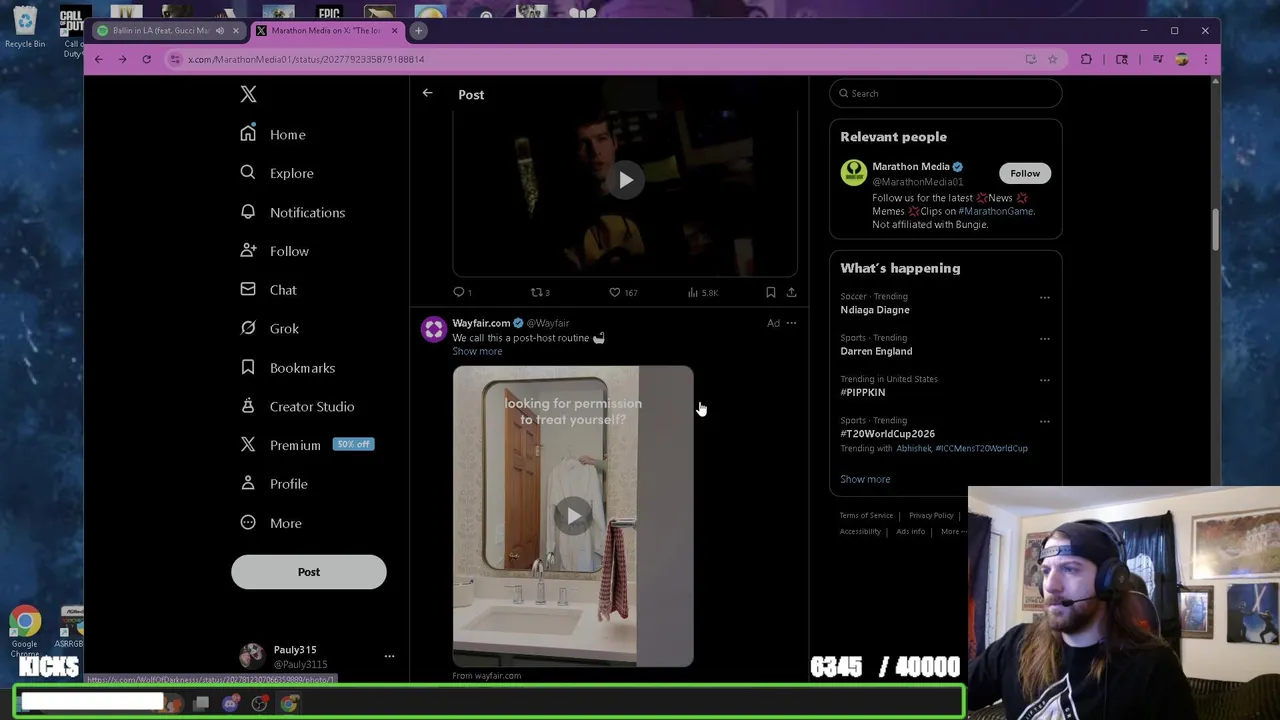The image size is (1280, 720).
Task: Open the #PIPPKIN trending topic
Action: pos(862,393)
